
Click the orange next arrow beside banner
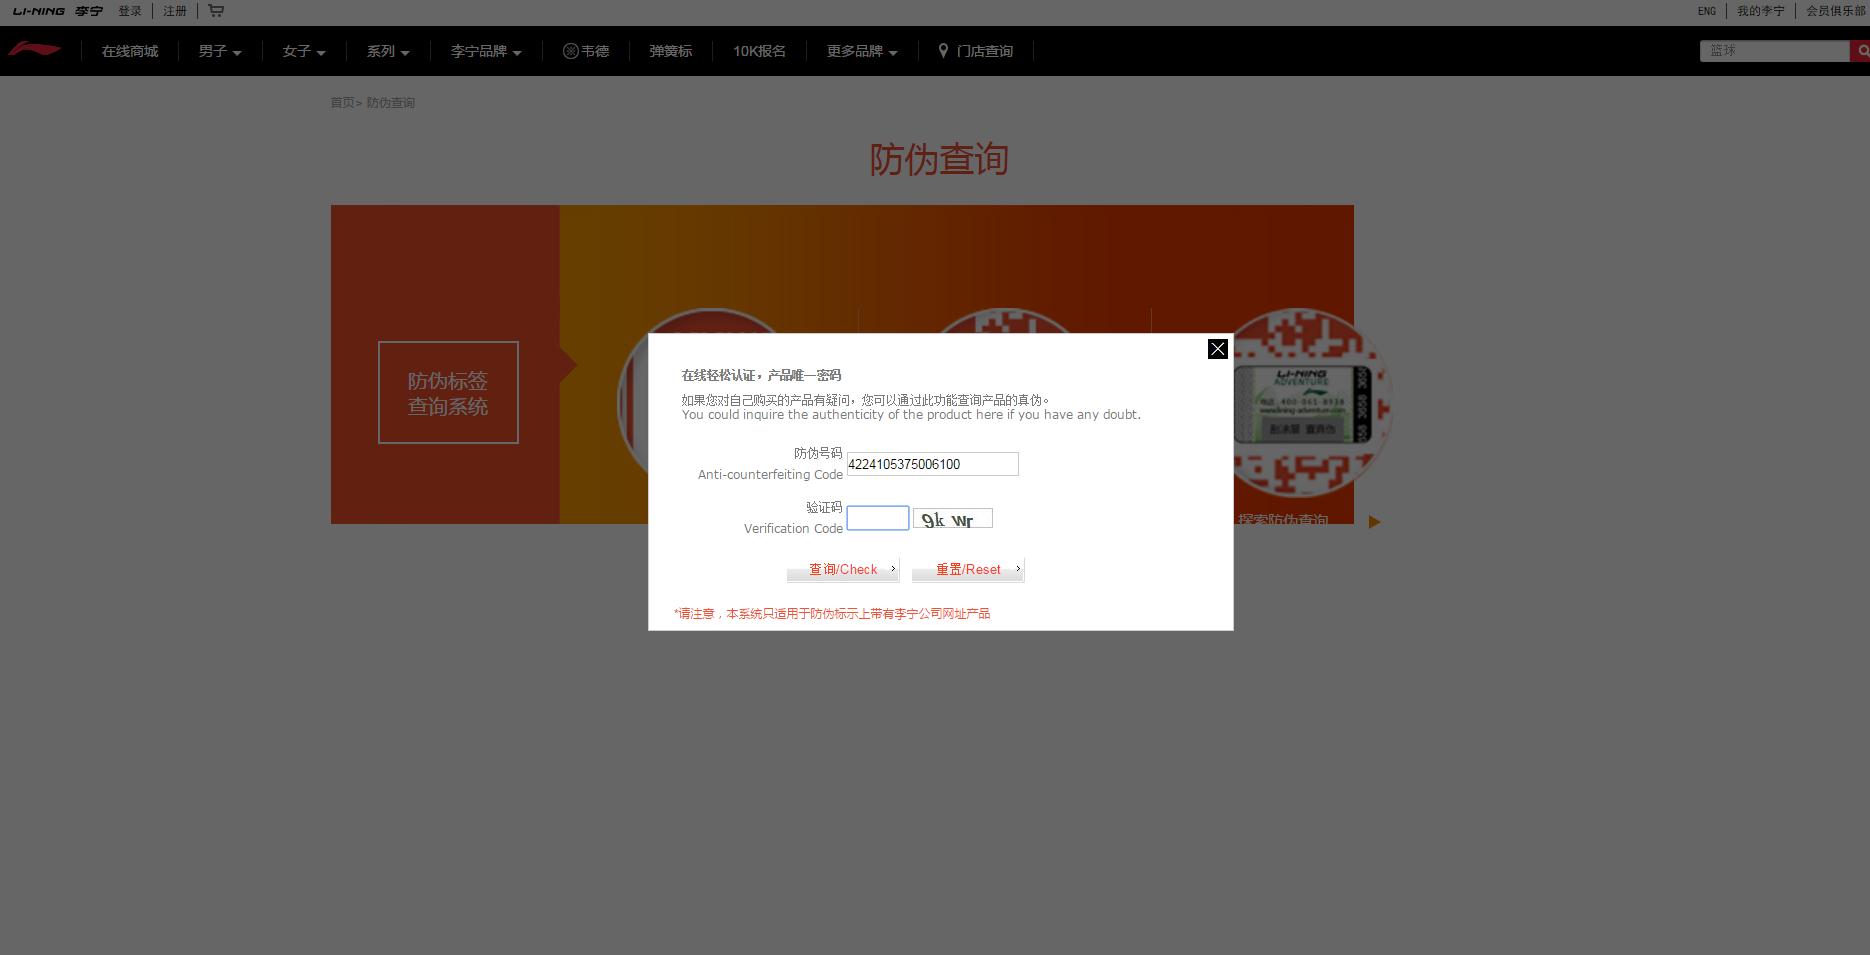(x=1374, y=522)
